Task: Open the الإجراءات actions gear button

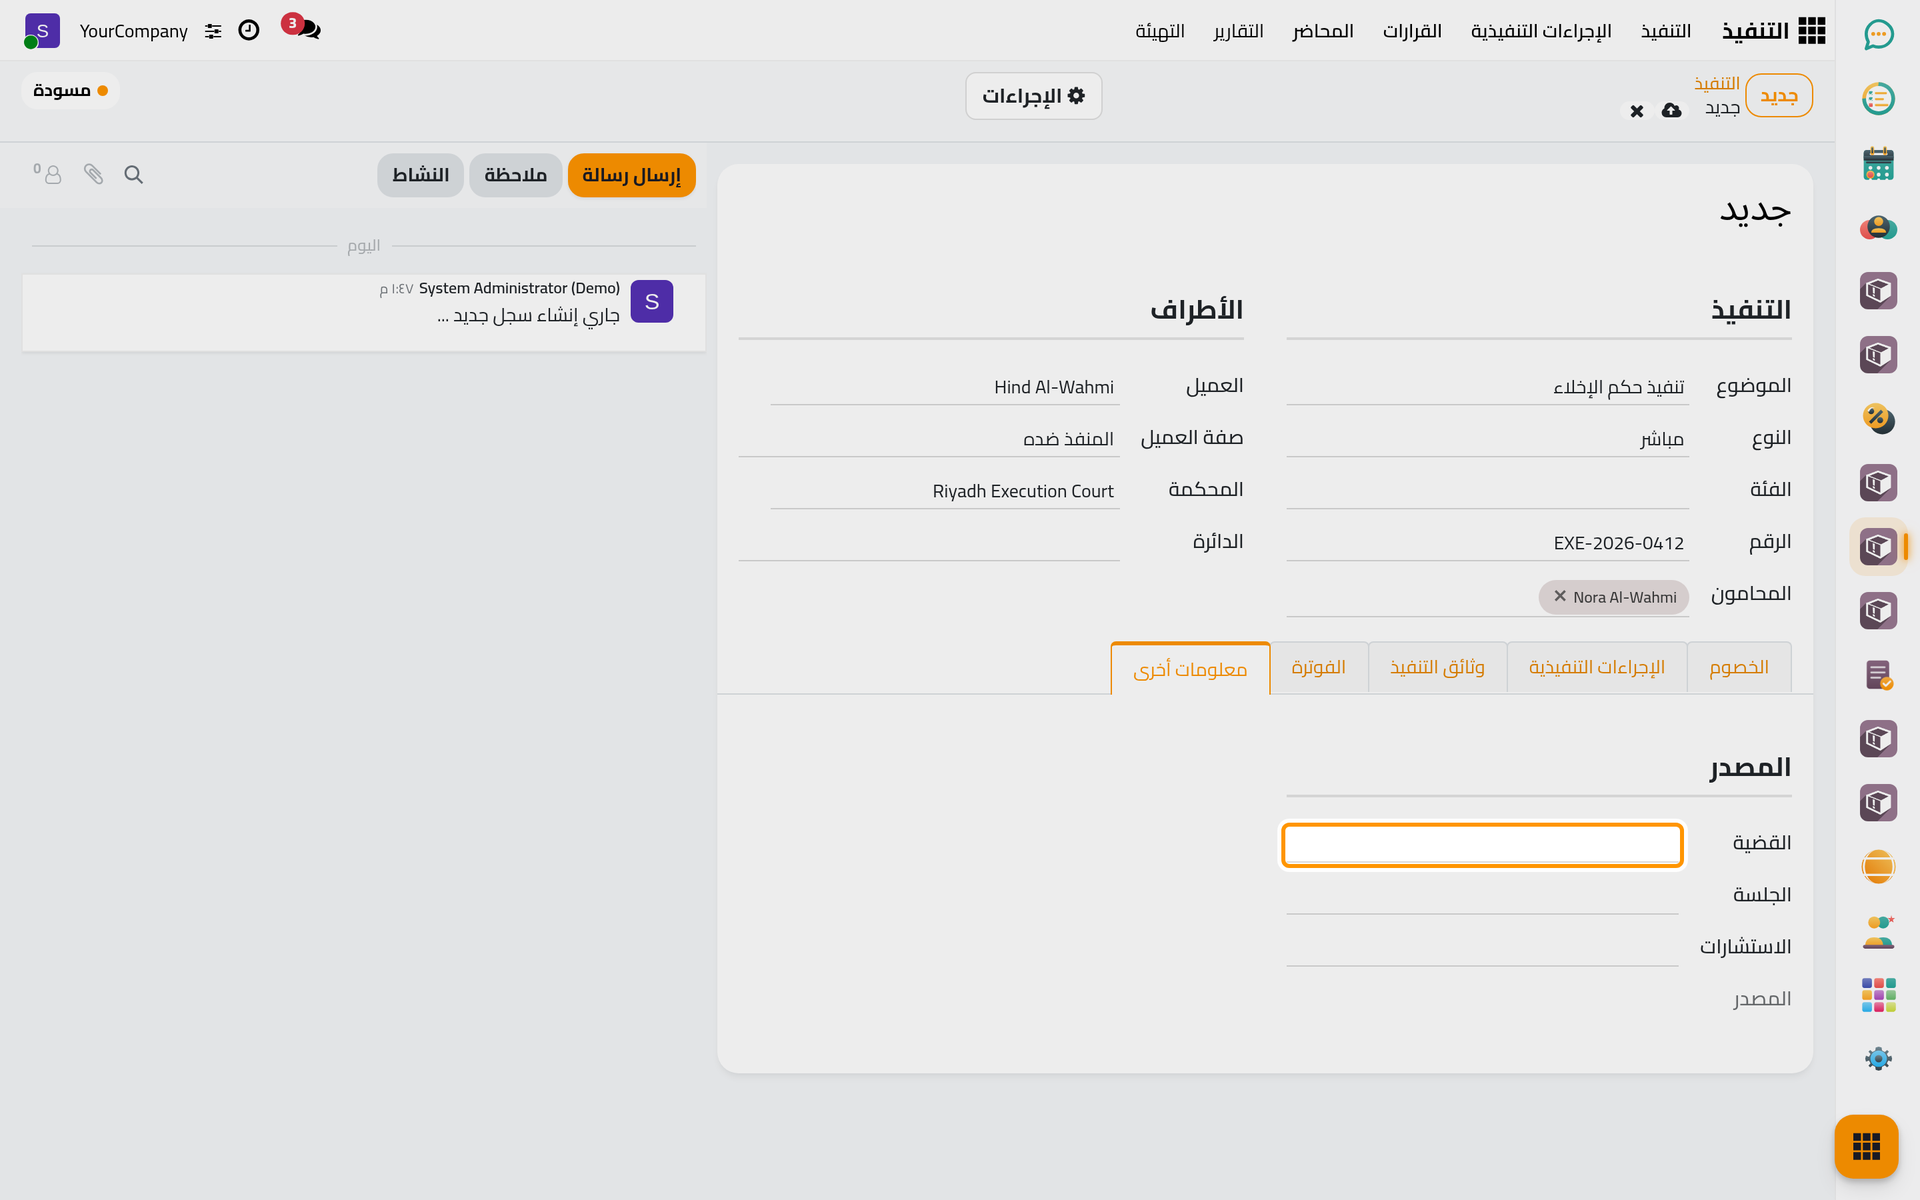Action: pyautogui.click(x=1033, y=96)
